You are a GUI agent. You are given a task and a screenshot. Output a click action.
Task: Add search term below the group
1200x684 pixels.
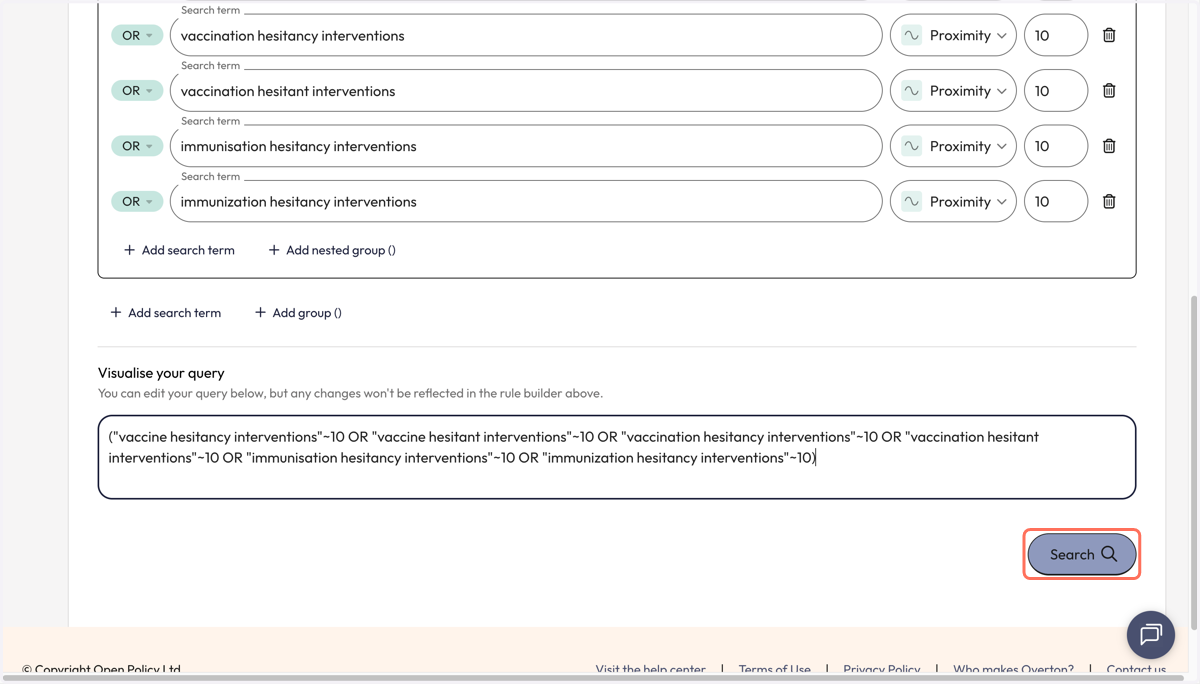165,312
